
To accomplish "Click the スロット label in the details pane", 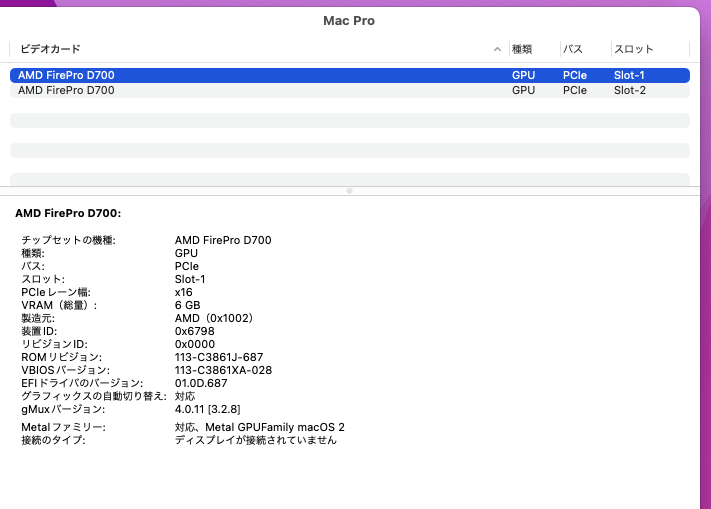I will (x=43, y=279).
